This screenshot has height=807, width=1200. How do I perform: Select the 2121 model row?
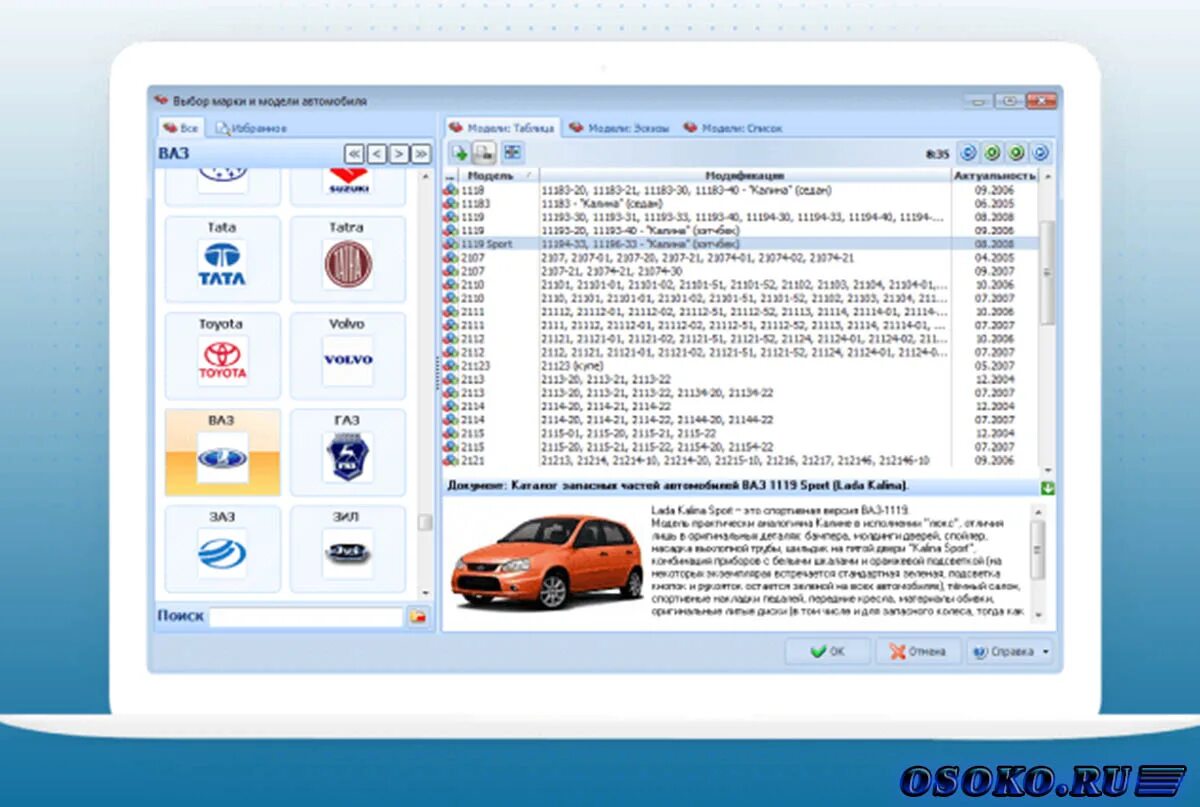point(741,461)
